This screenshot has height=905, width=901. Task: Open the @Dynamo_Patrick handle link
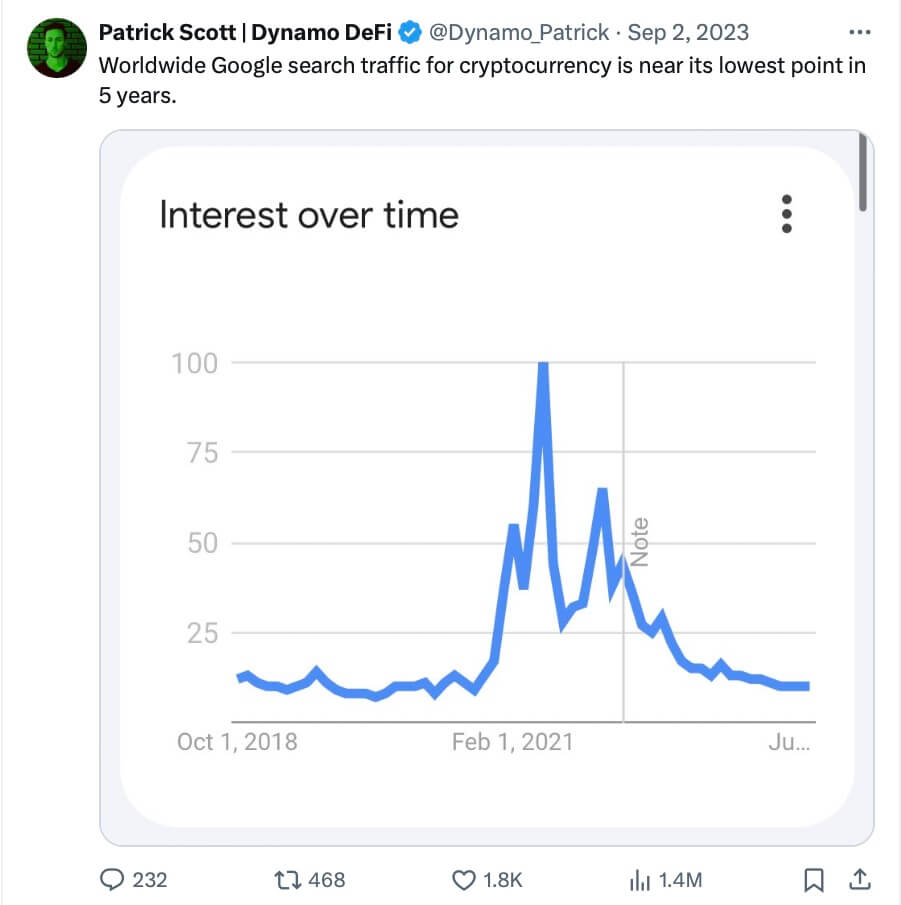pos(519,33)
